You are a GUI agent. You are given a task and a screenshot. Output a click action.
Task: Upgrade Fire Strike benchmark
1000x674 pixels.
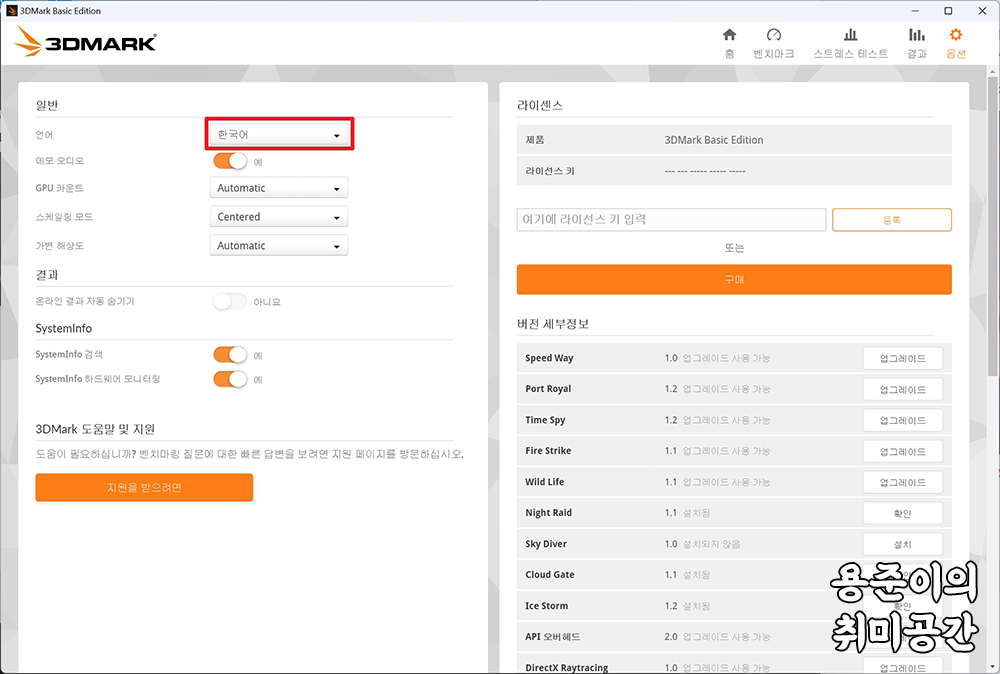902,451
